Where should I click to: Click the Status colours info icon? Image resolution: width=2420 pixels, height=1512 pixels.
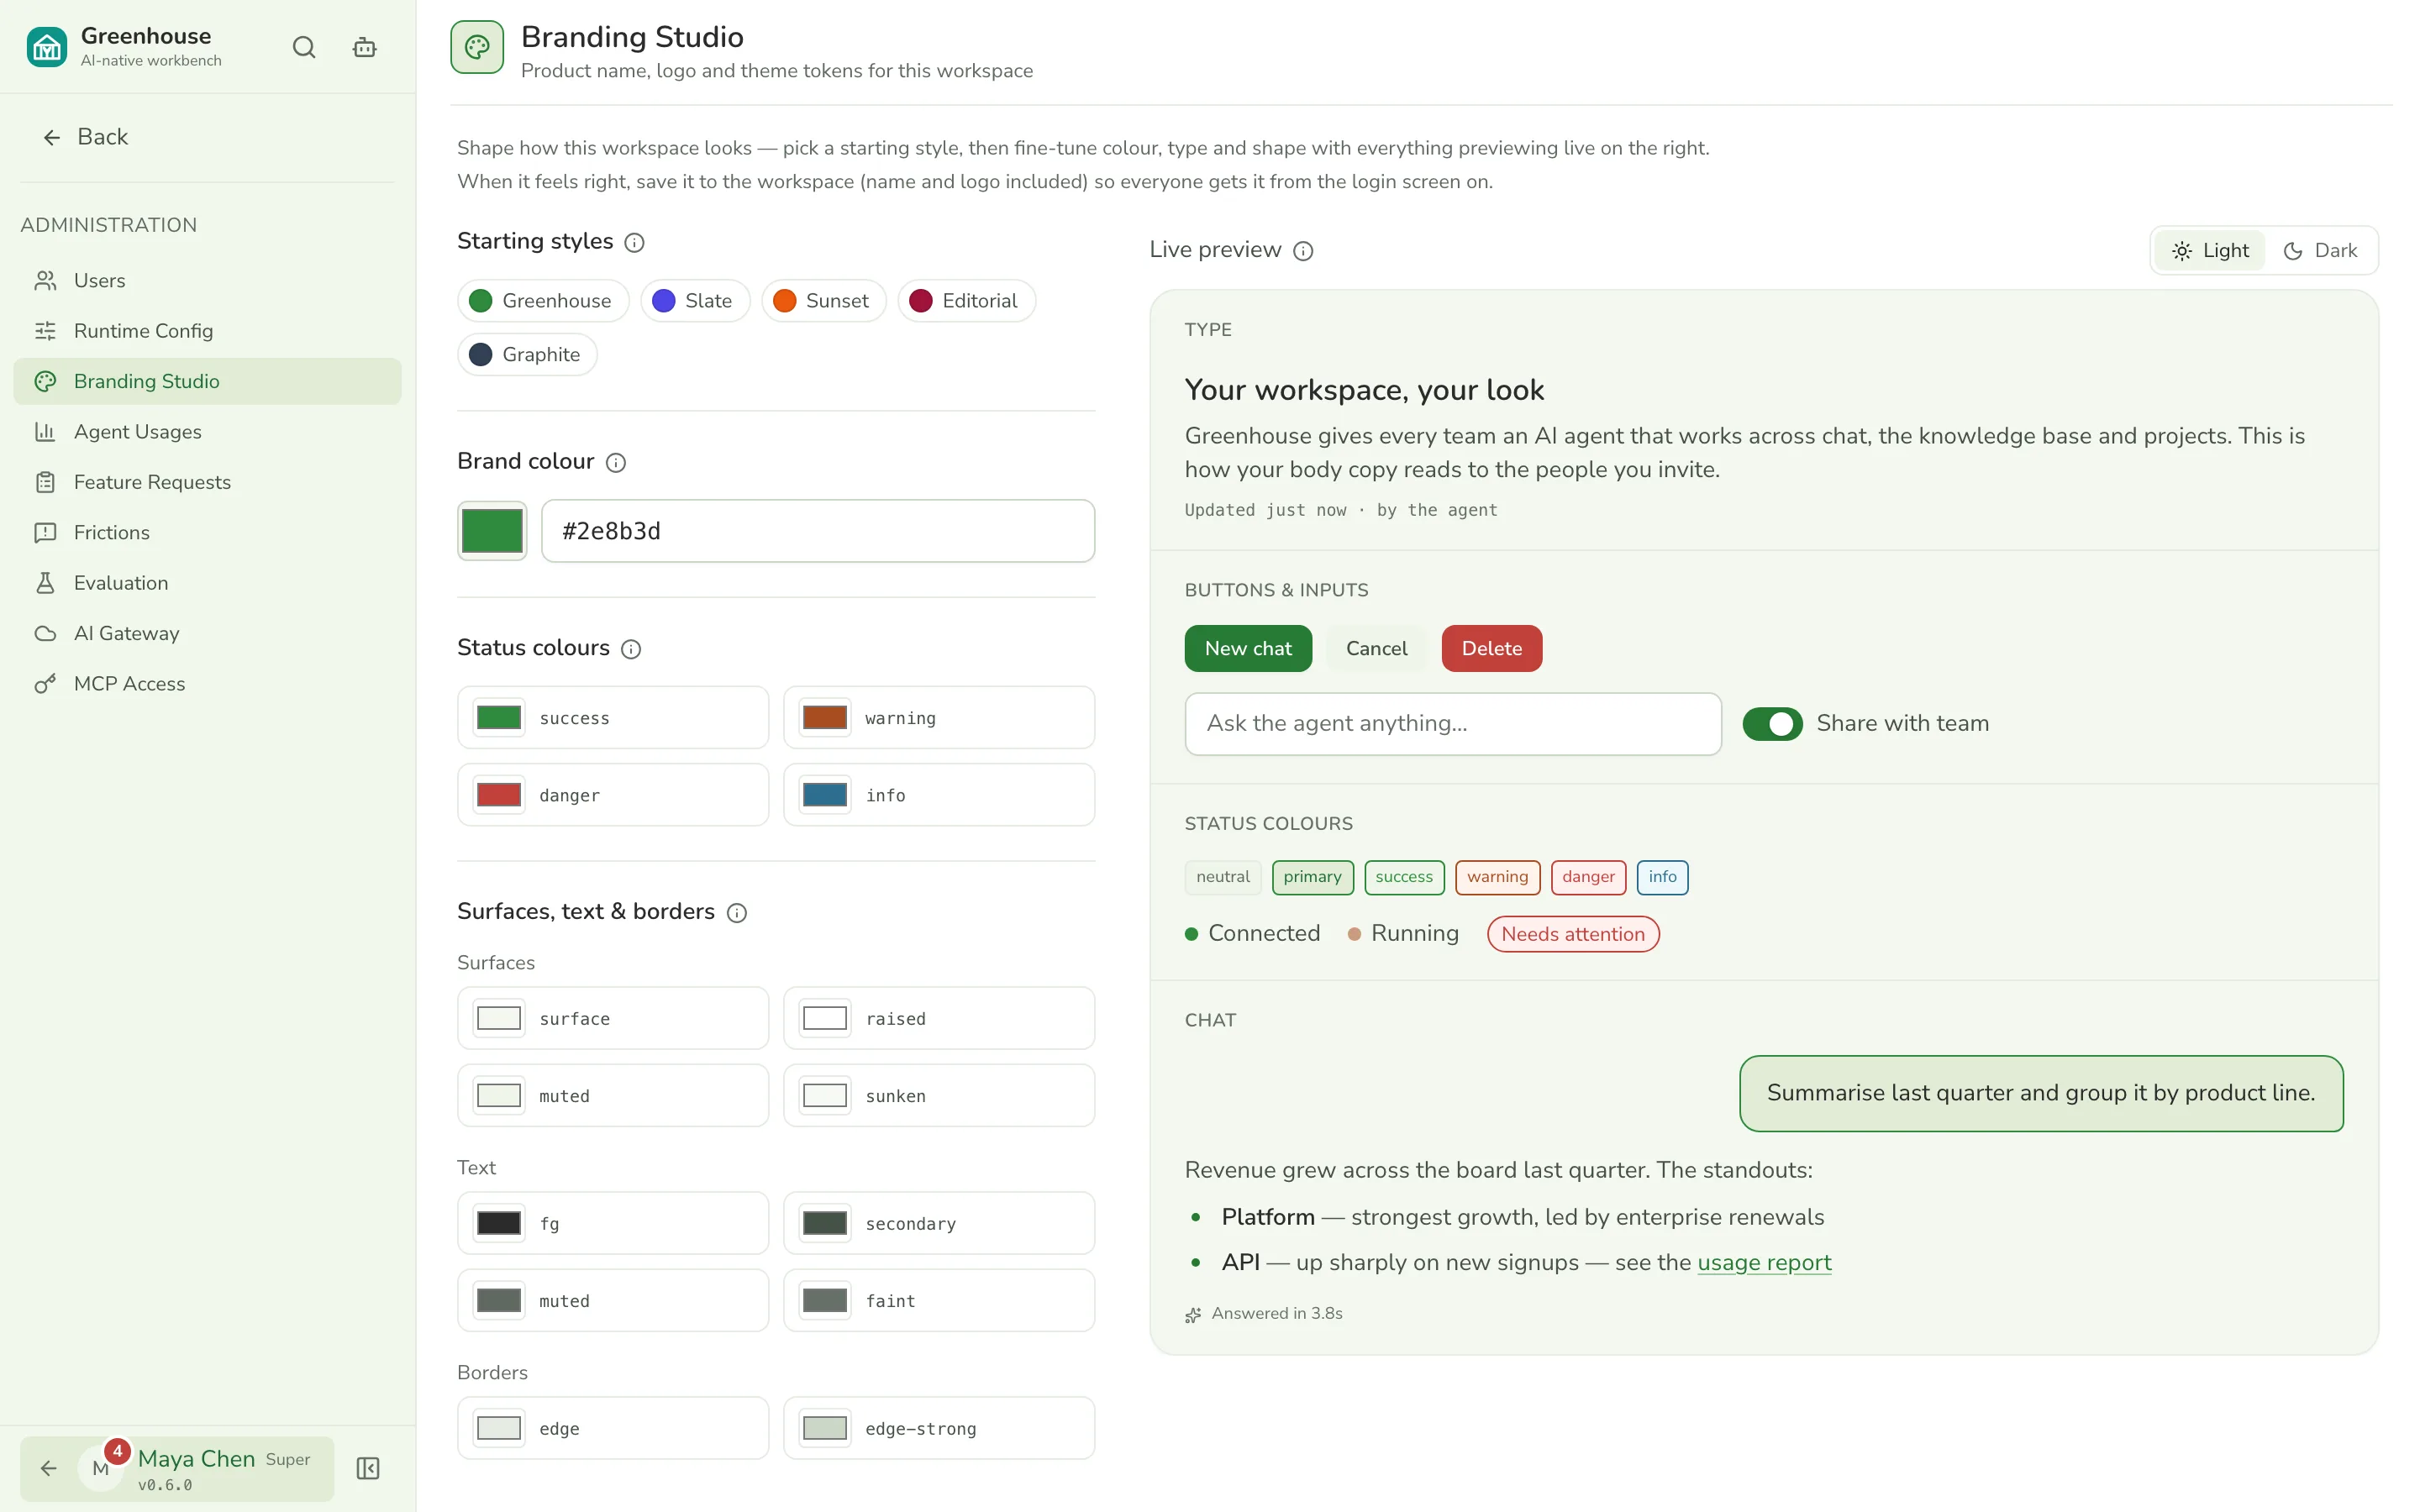[631, 649]
